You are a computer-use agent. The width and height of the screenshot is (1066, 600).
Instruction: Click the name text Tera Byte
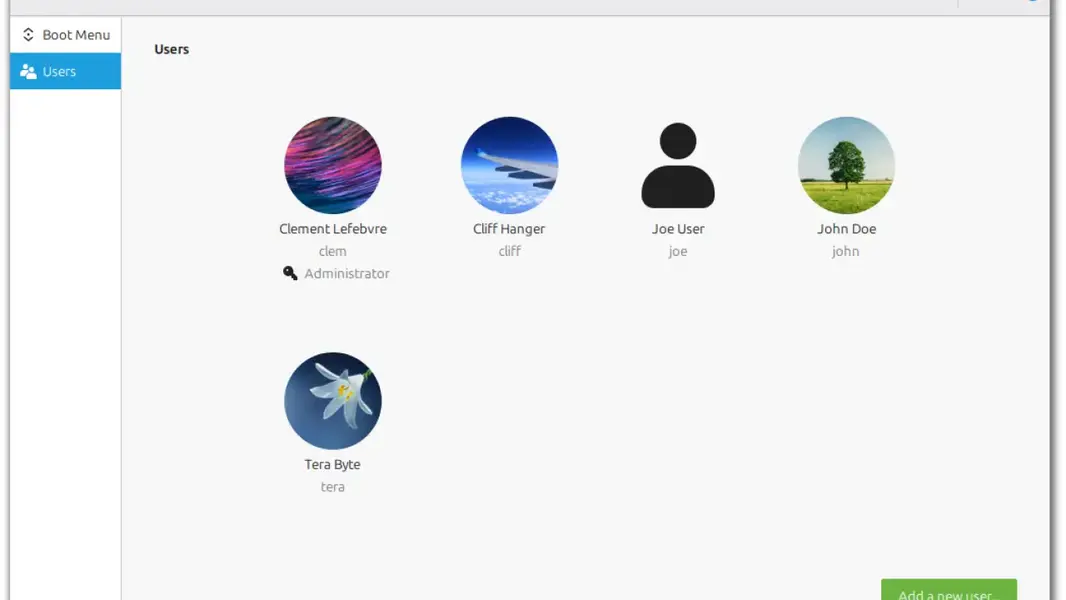(332, 465)
